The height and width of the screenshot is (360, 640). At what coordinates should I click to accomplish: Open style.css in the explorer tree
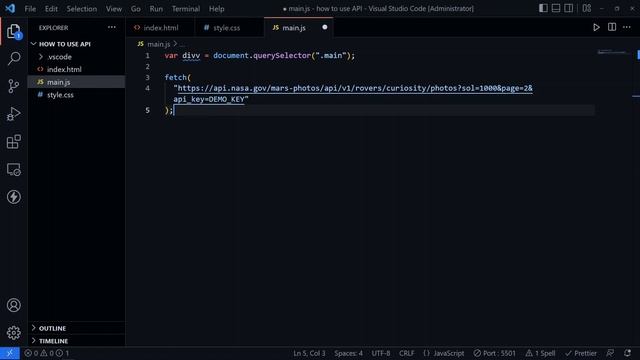[x=76, y=95]
